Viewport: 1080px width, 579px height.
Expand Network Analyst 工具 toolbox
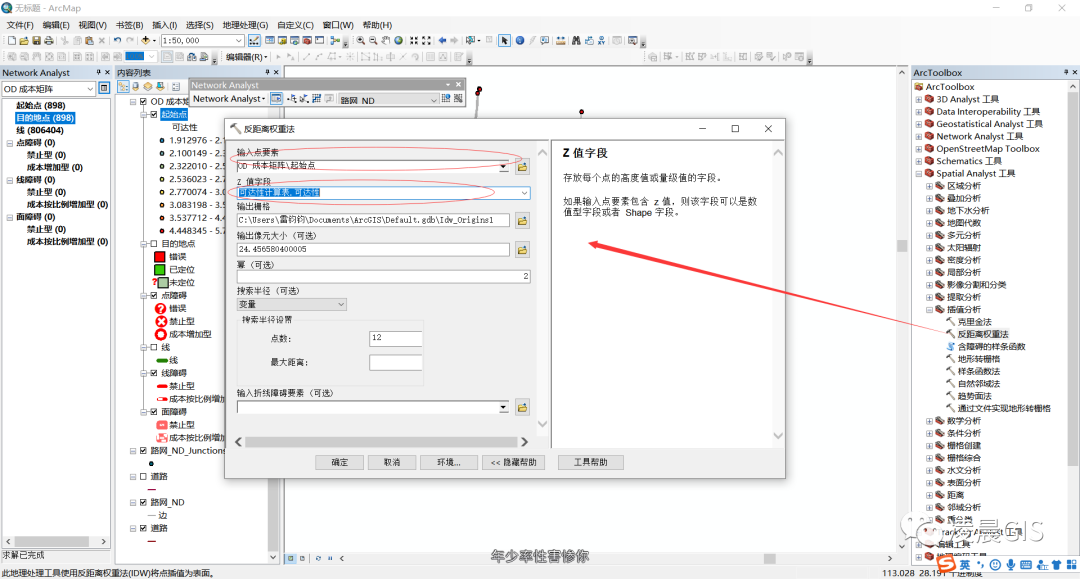918,136
